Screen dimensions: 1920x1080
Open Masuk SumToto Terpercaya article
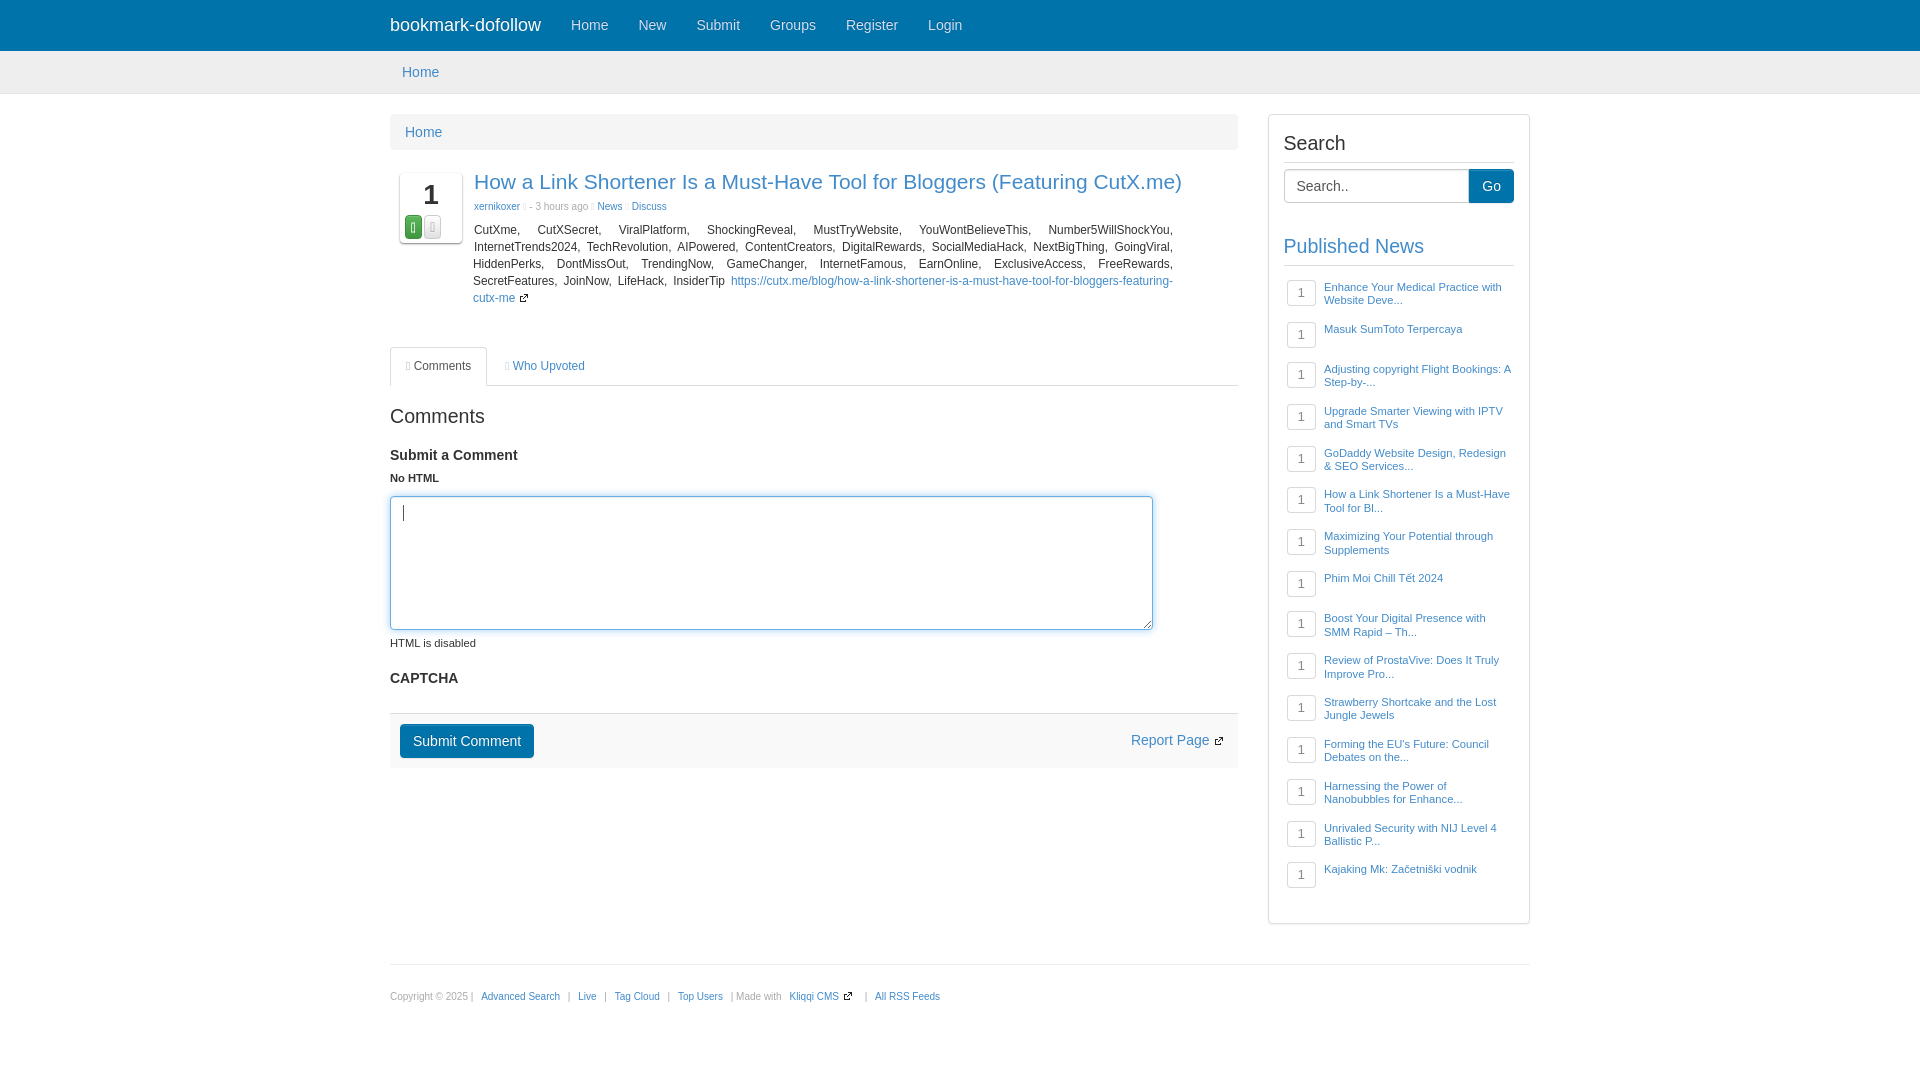click(x=1393, y=329)
